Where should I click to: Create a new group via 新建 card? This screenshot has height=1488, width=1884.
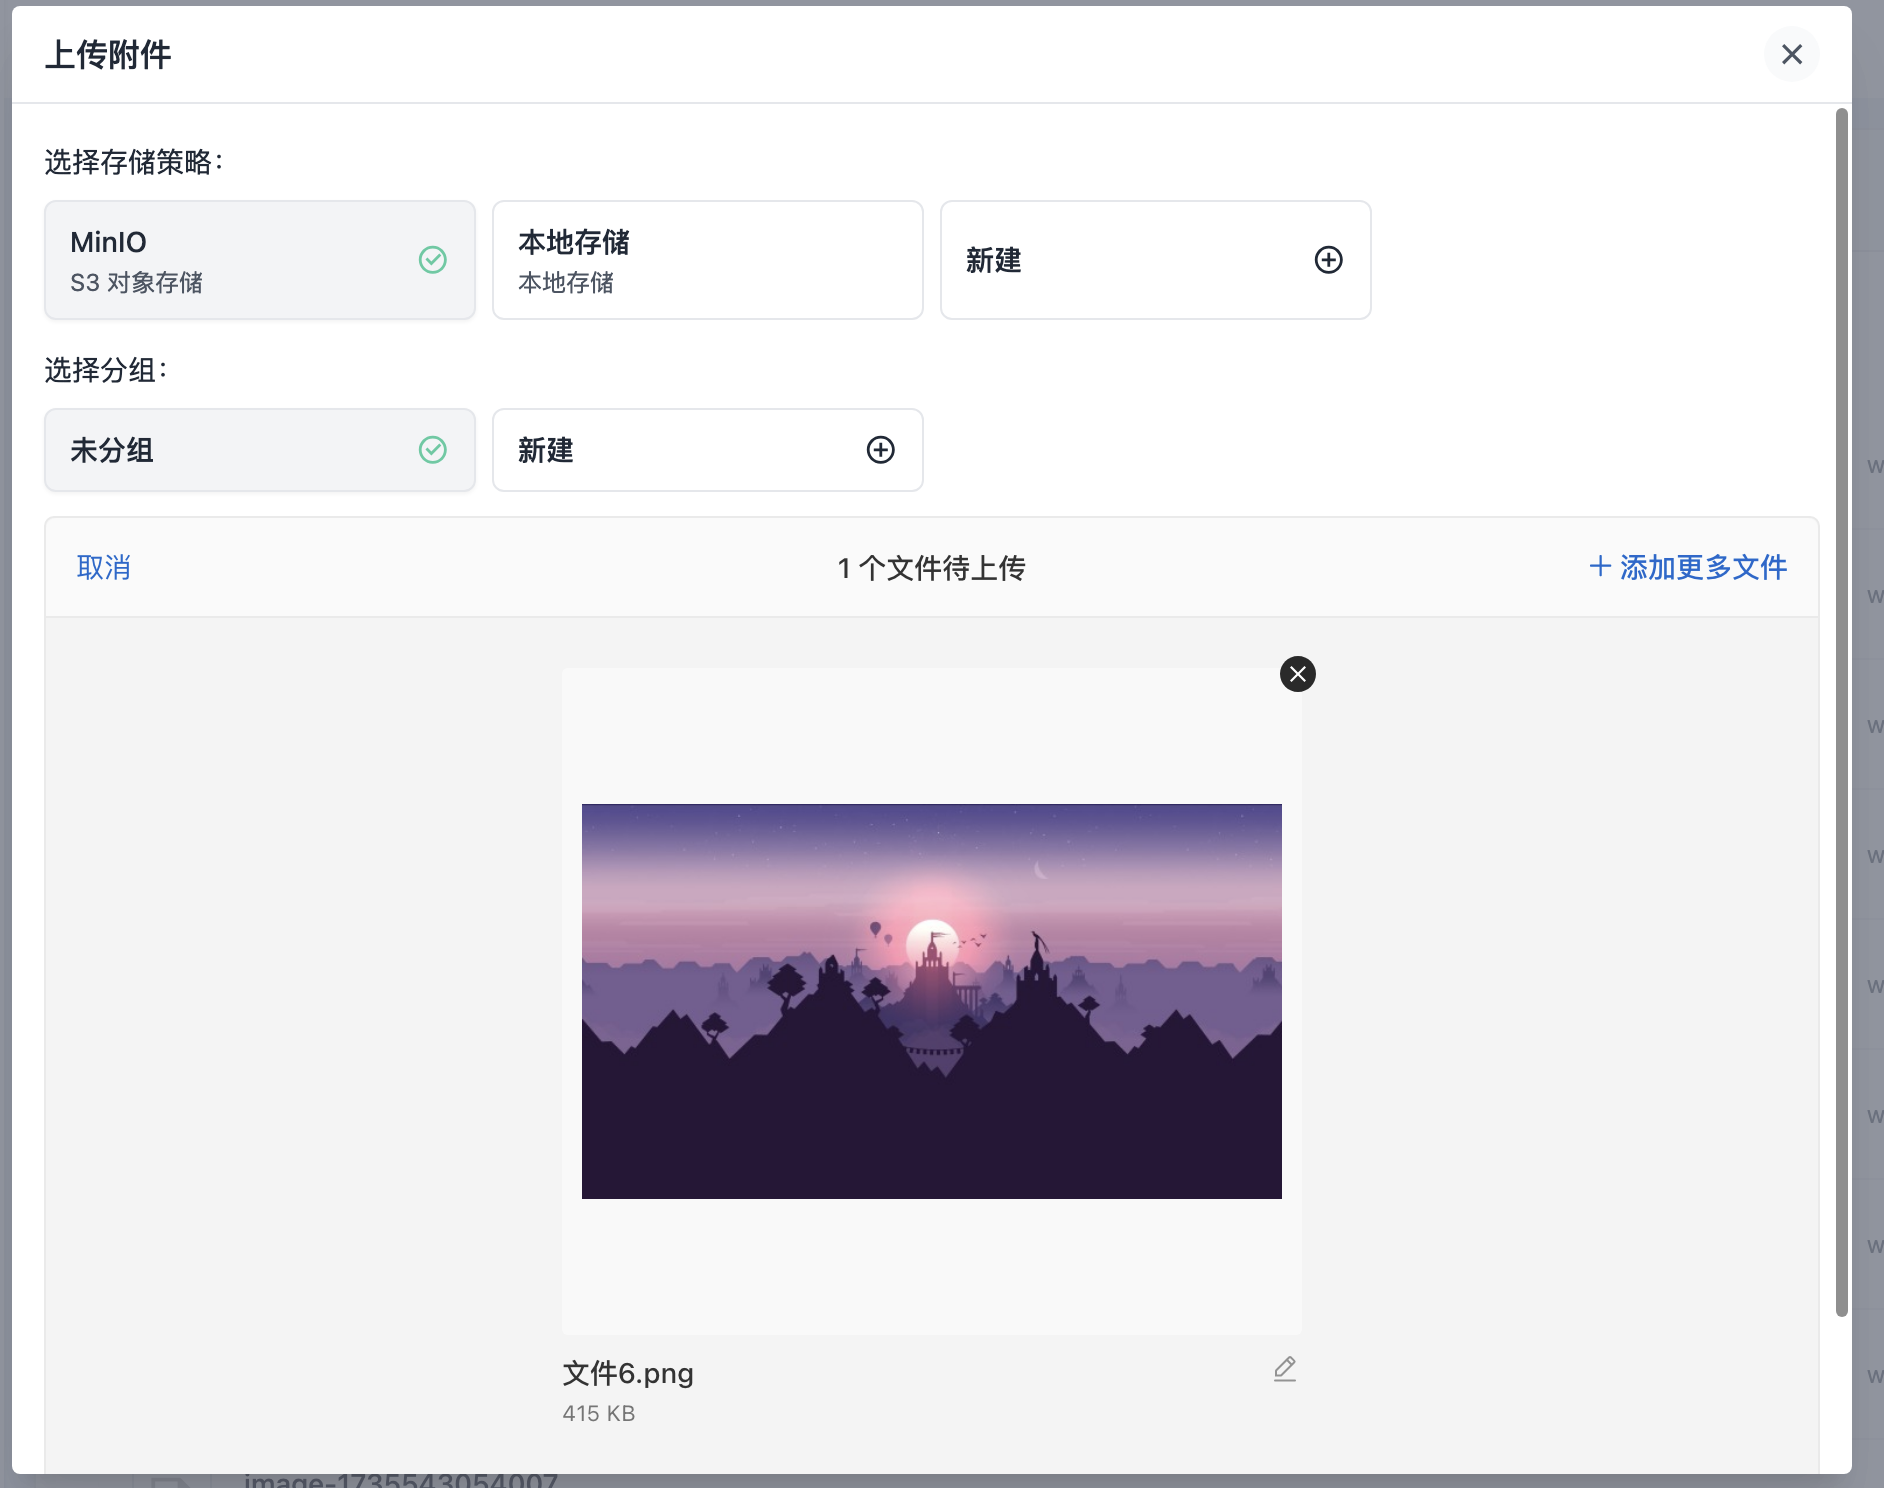tap(708, 450)
